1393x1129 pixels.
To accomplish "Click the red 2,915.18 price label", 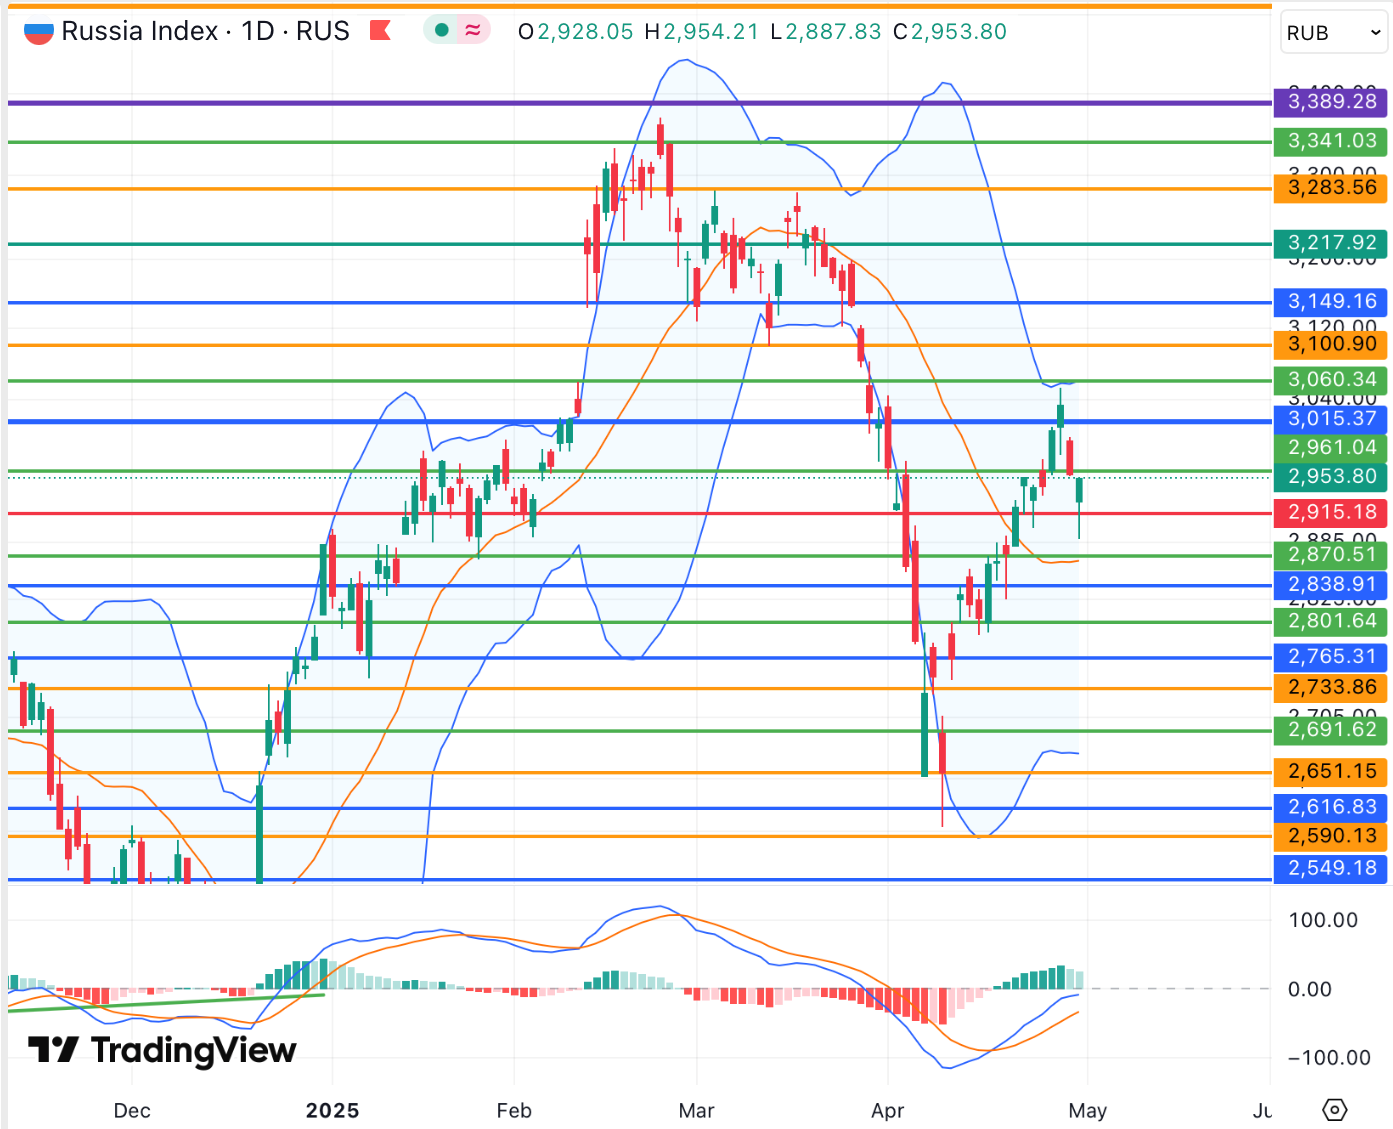I will pos(1331,513).
